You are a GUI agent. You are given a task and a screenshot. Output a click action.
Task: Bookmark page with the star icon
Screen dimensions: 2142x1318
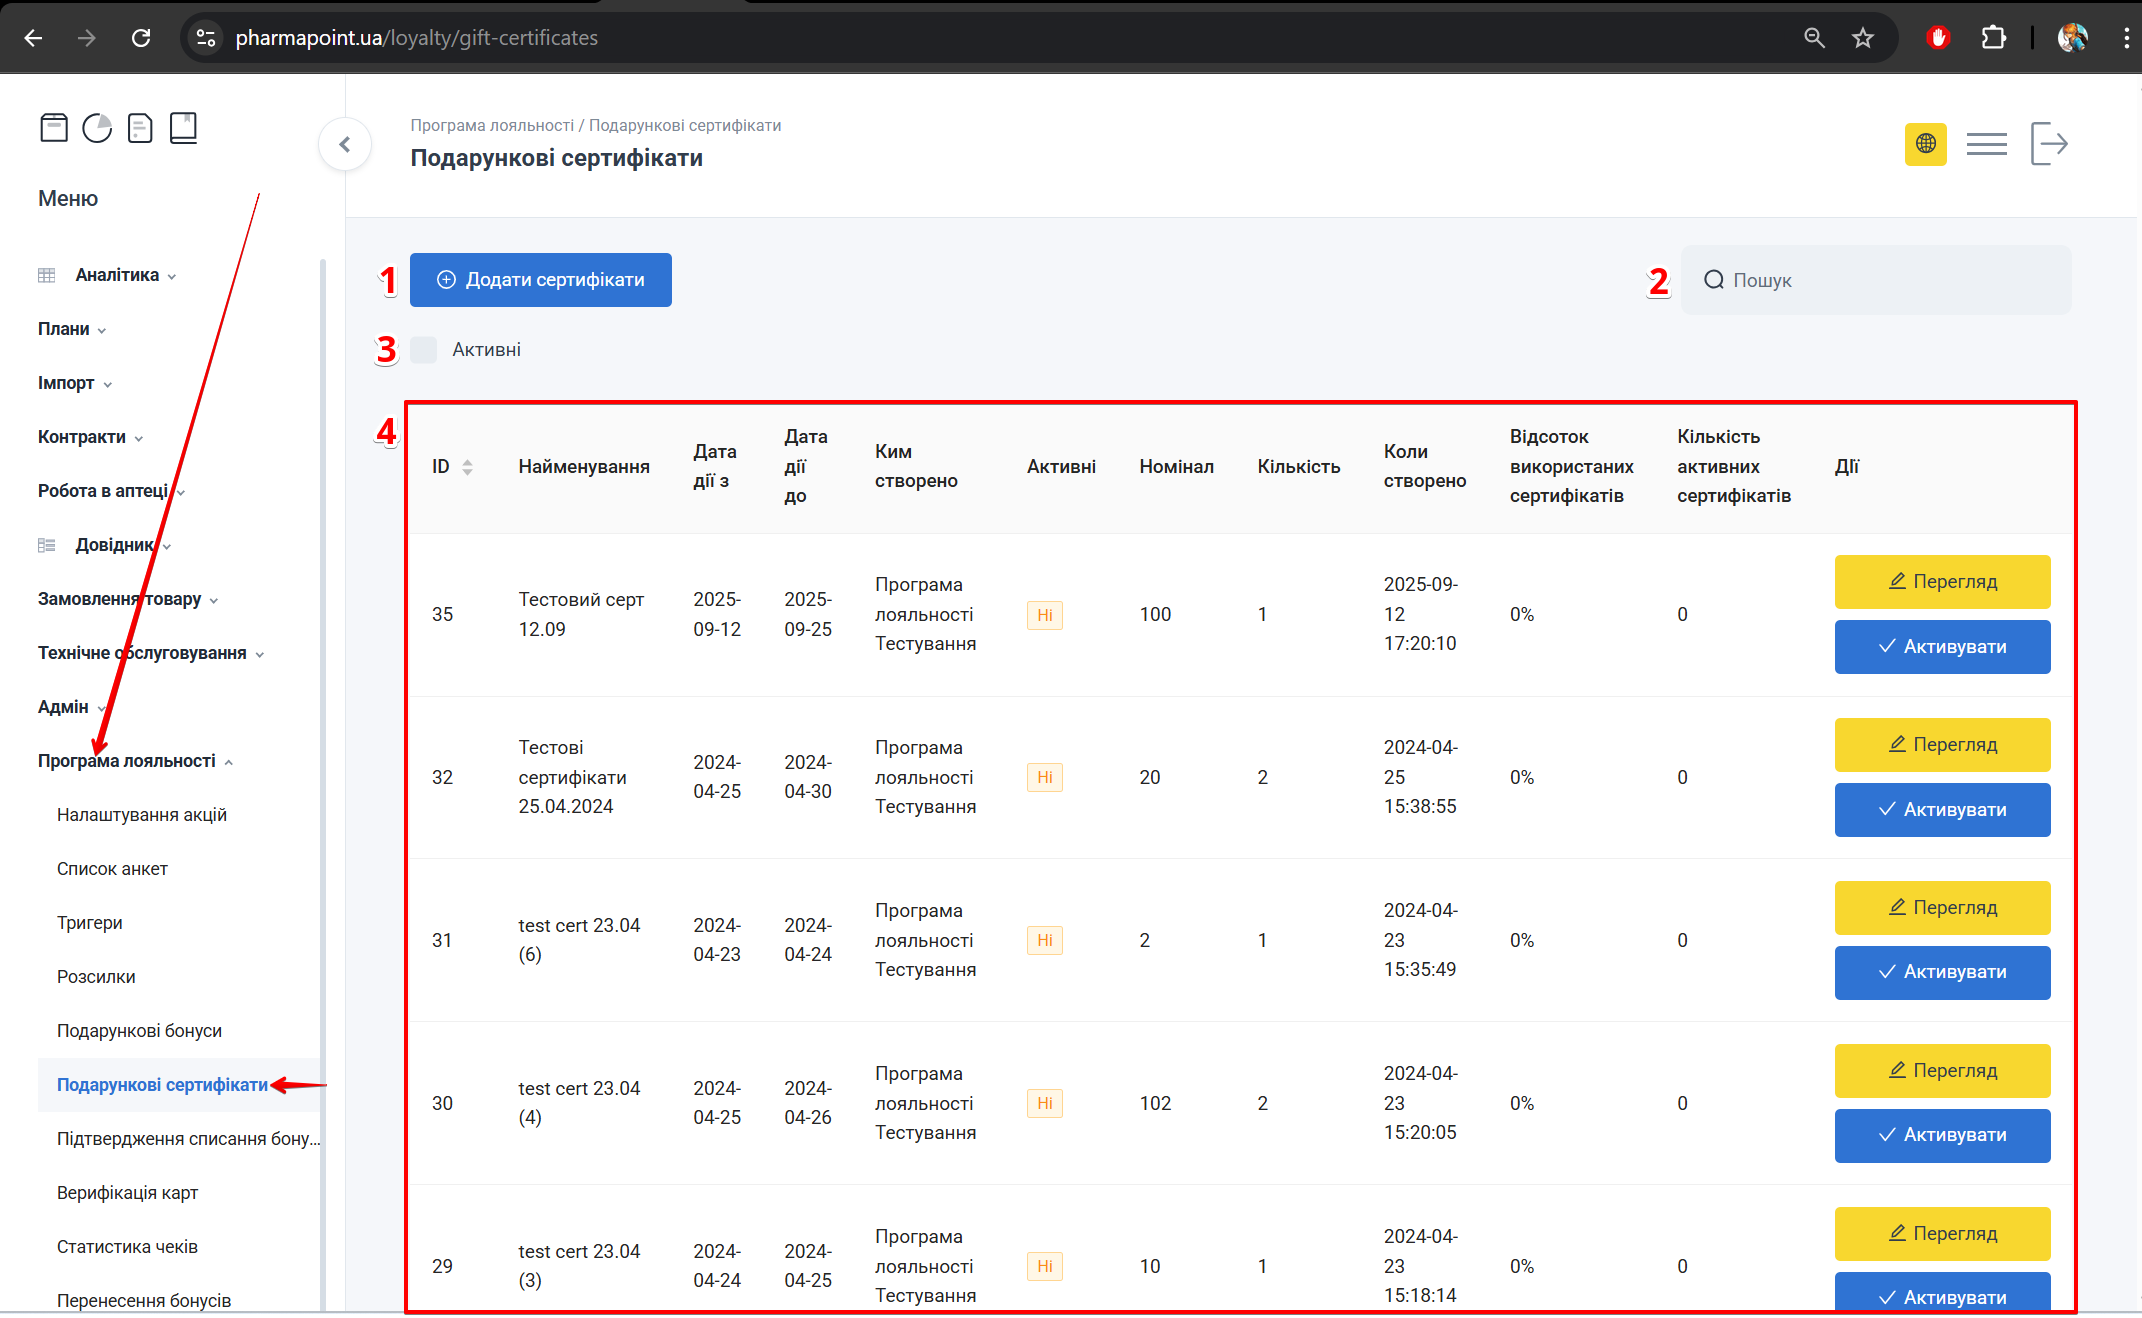[1862, 38]
